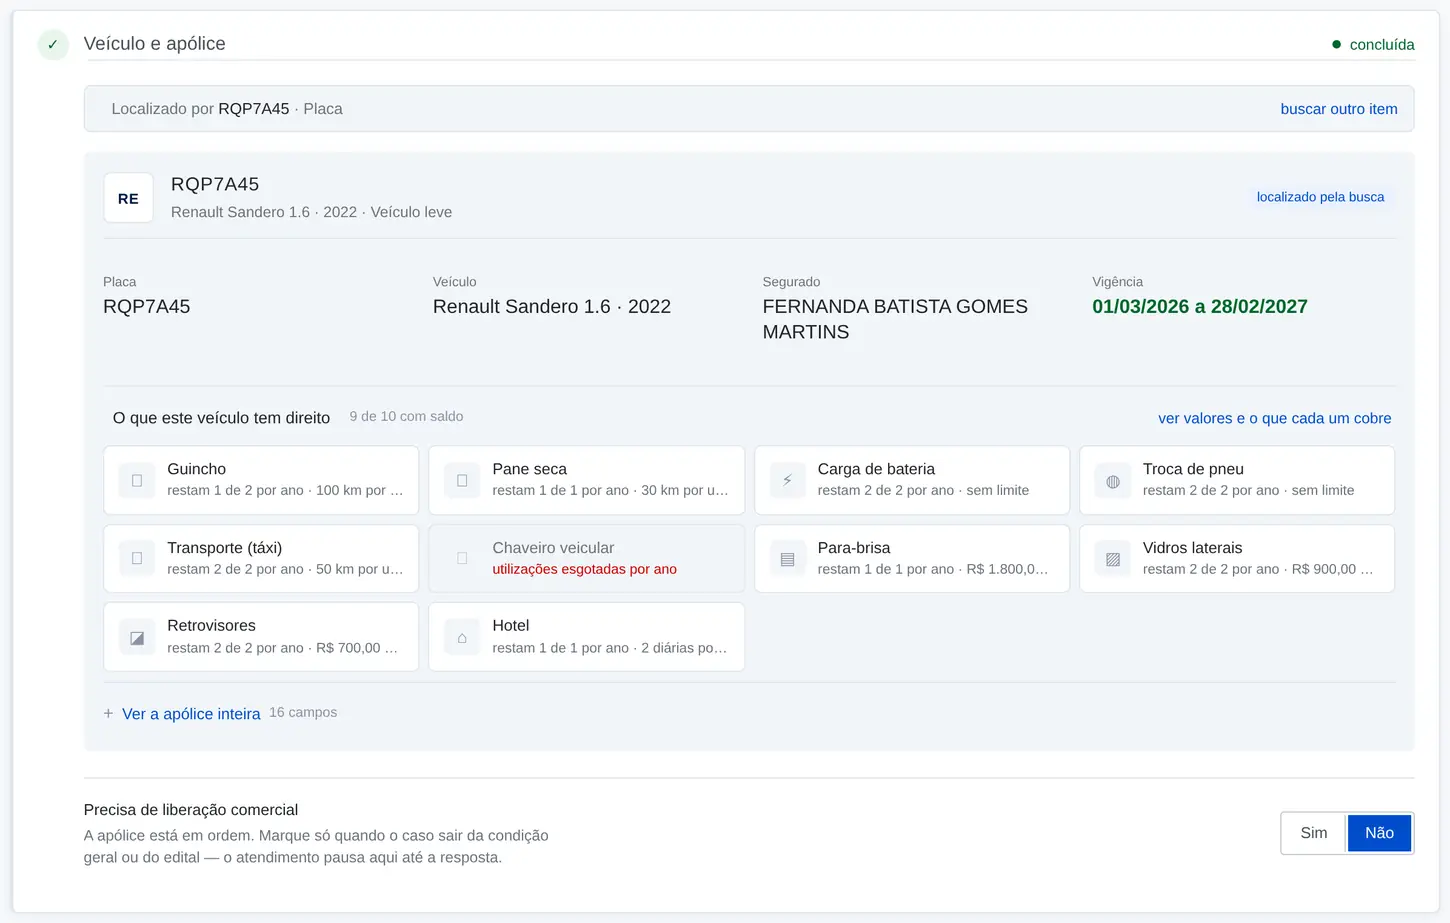1450x923 pixels.
Task: Expand Ver a apólice inteira
Action: pos(191,714)
